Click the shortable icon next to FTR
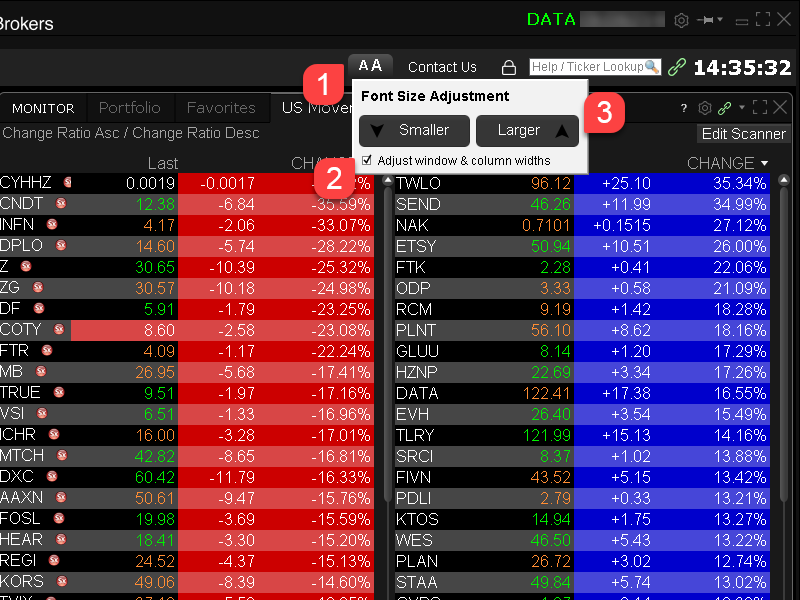 (x=47, y=350)
